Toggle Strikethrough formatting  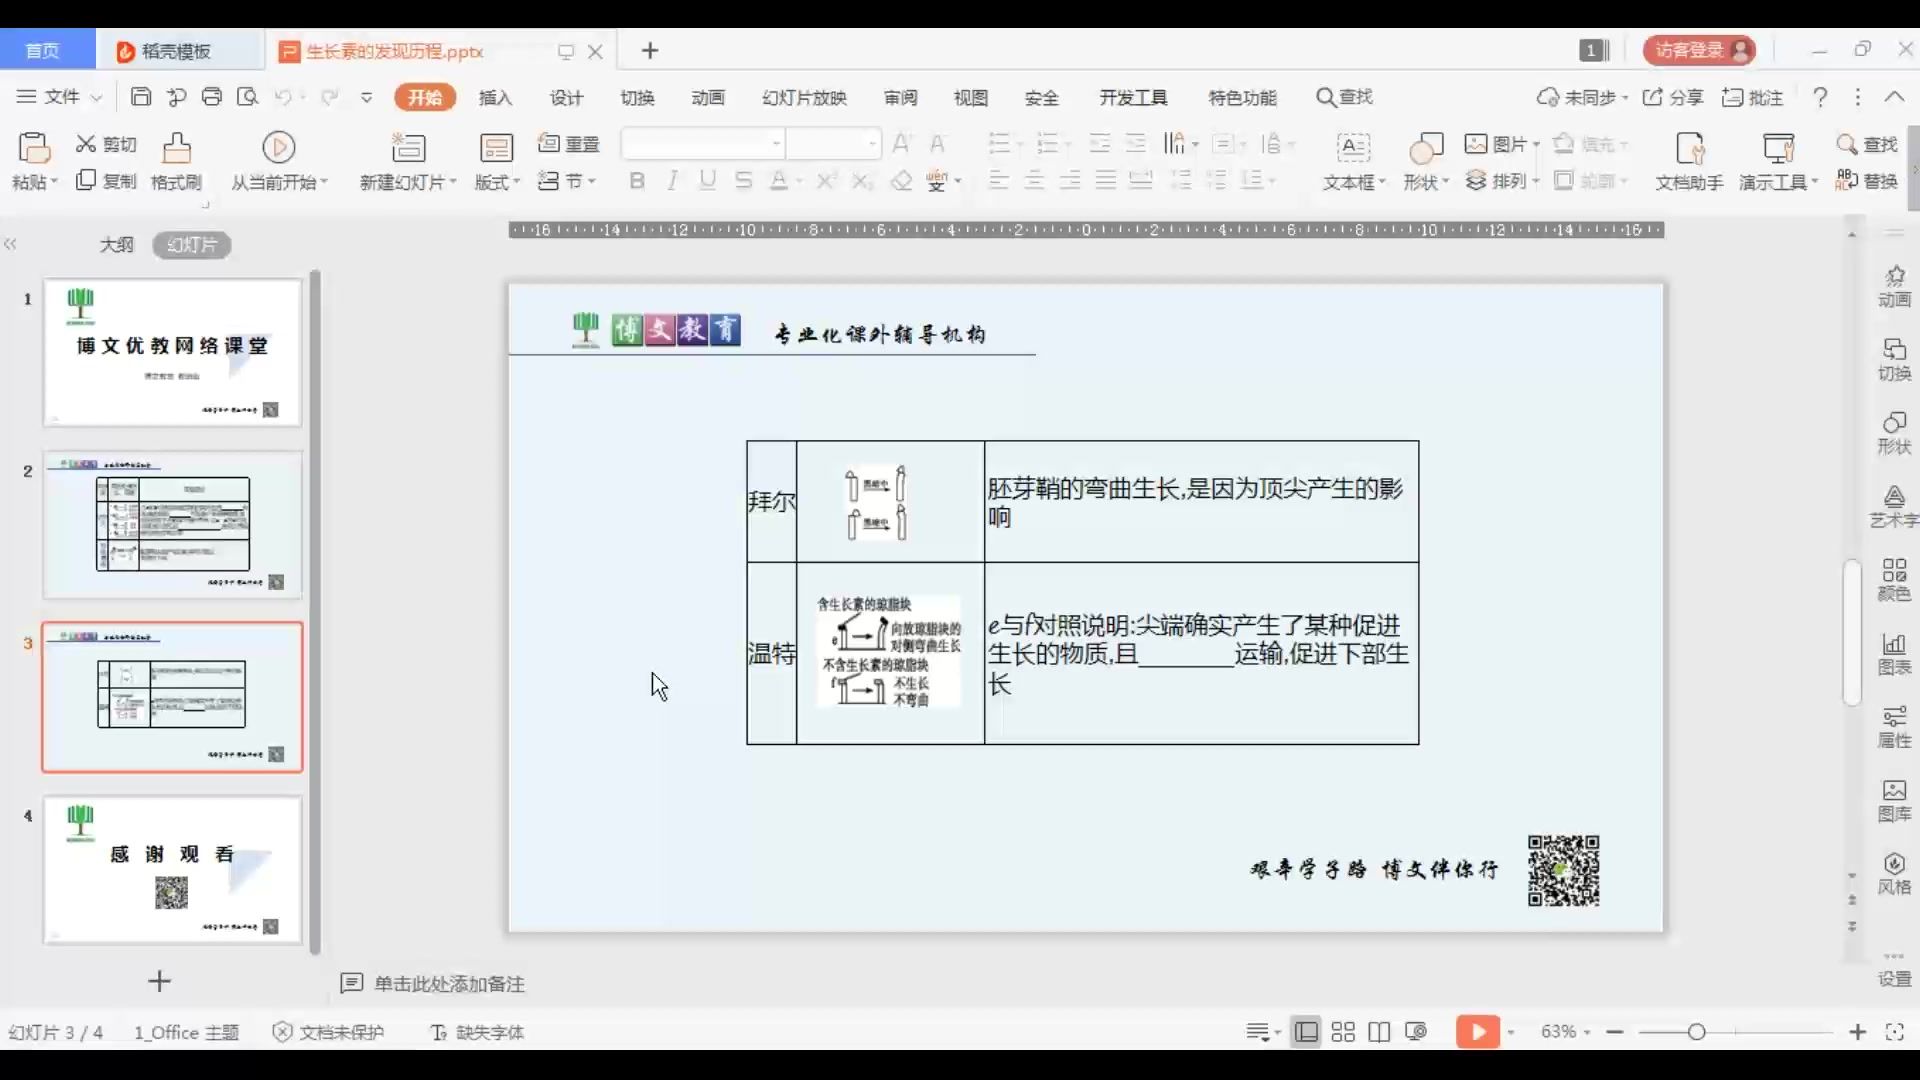743,181
